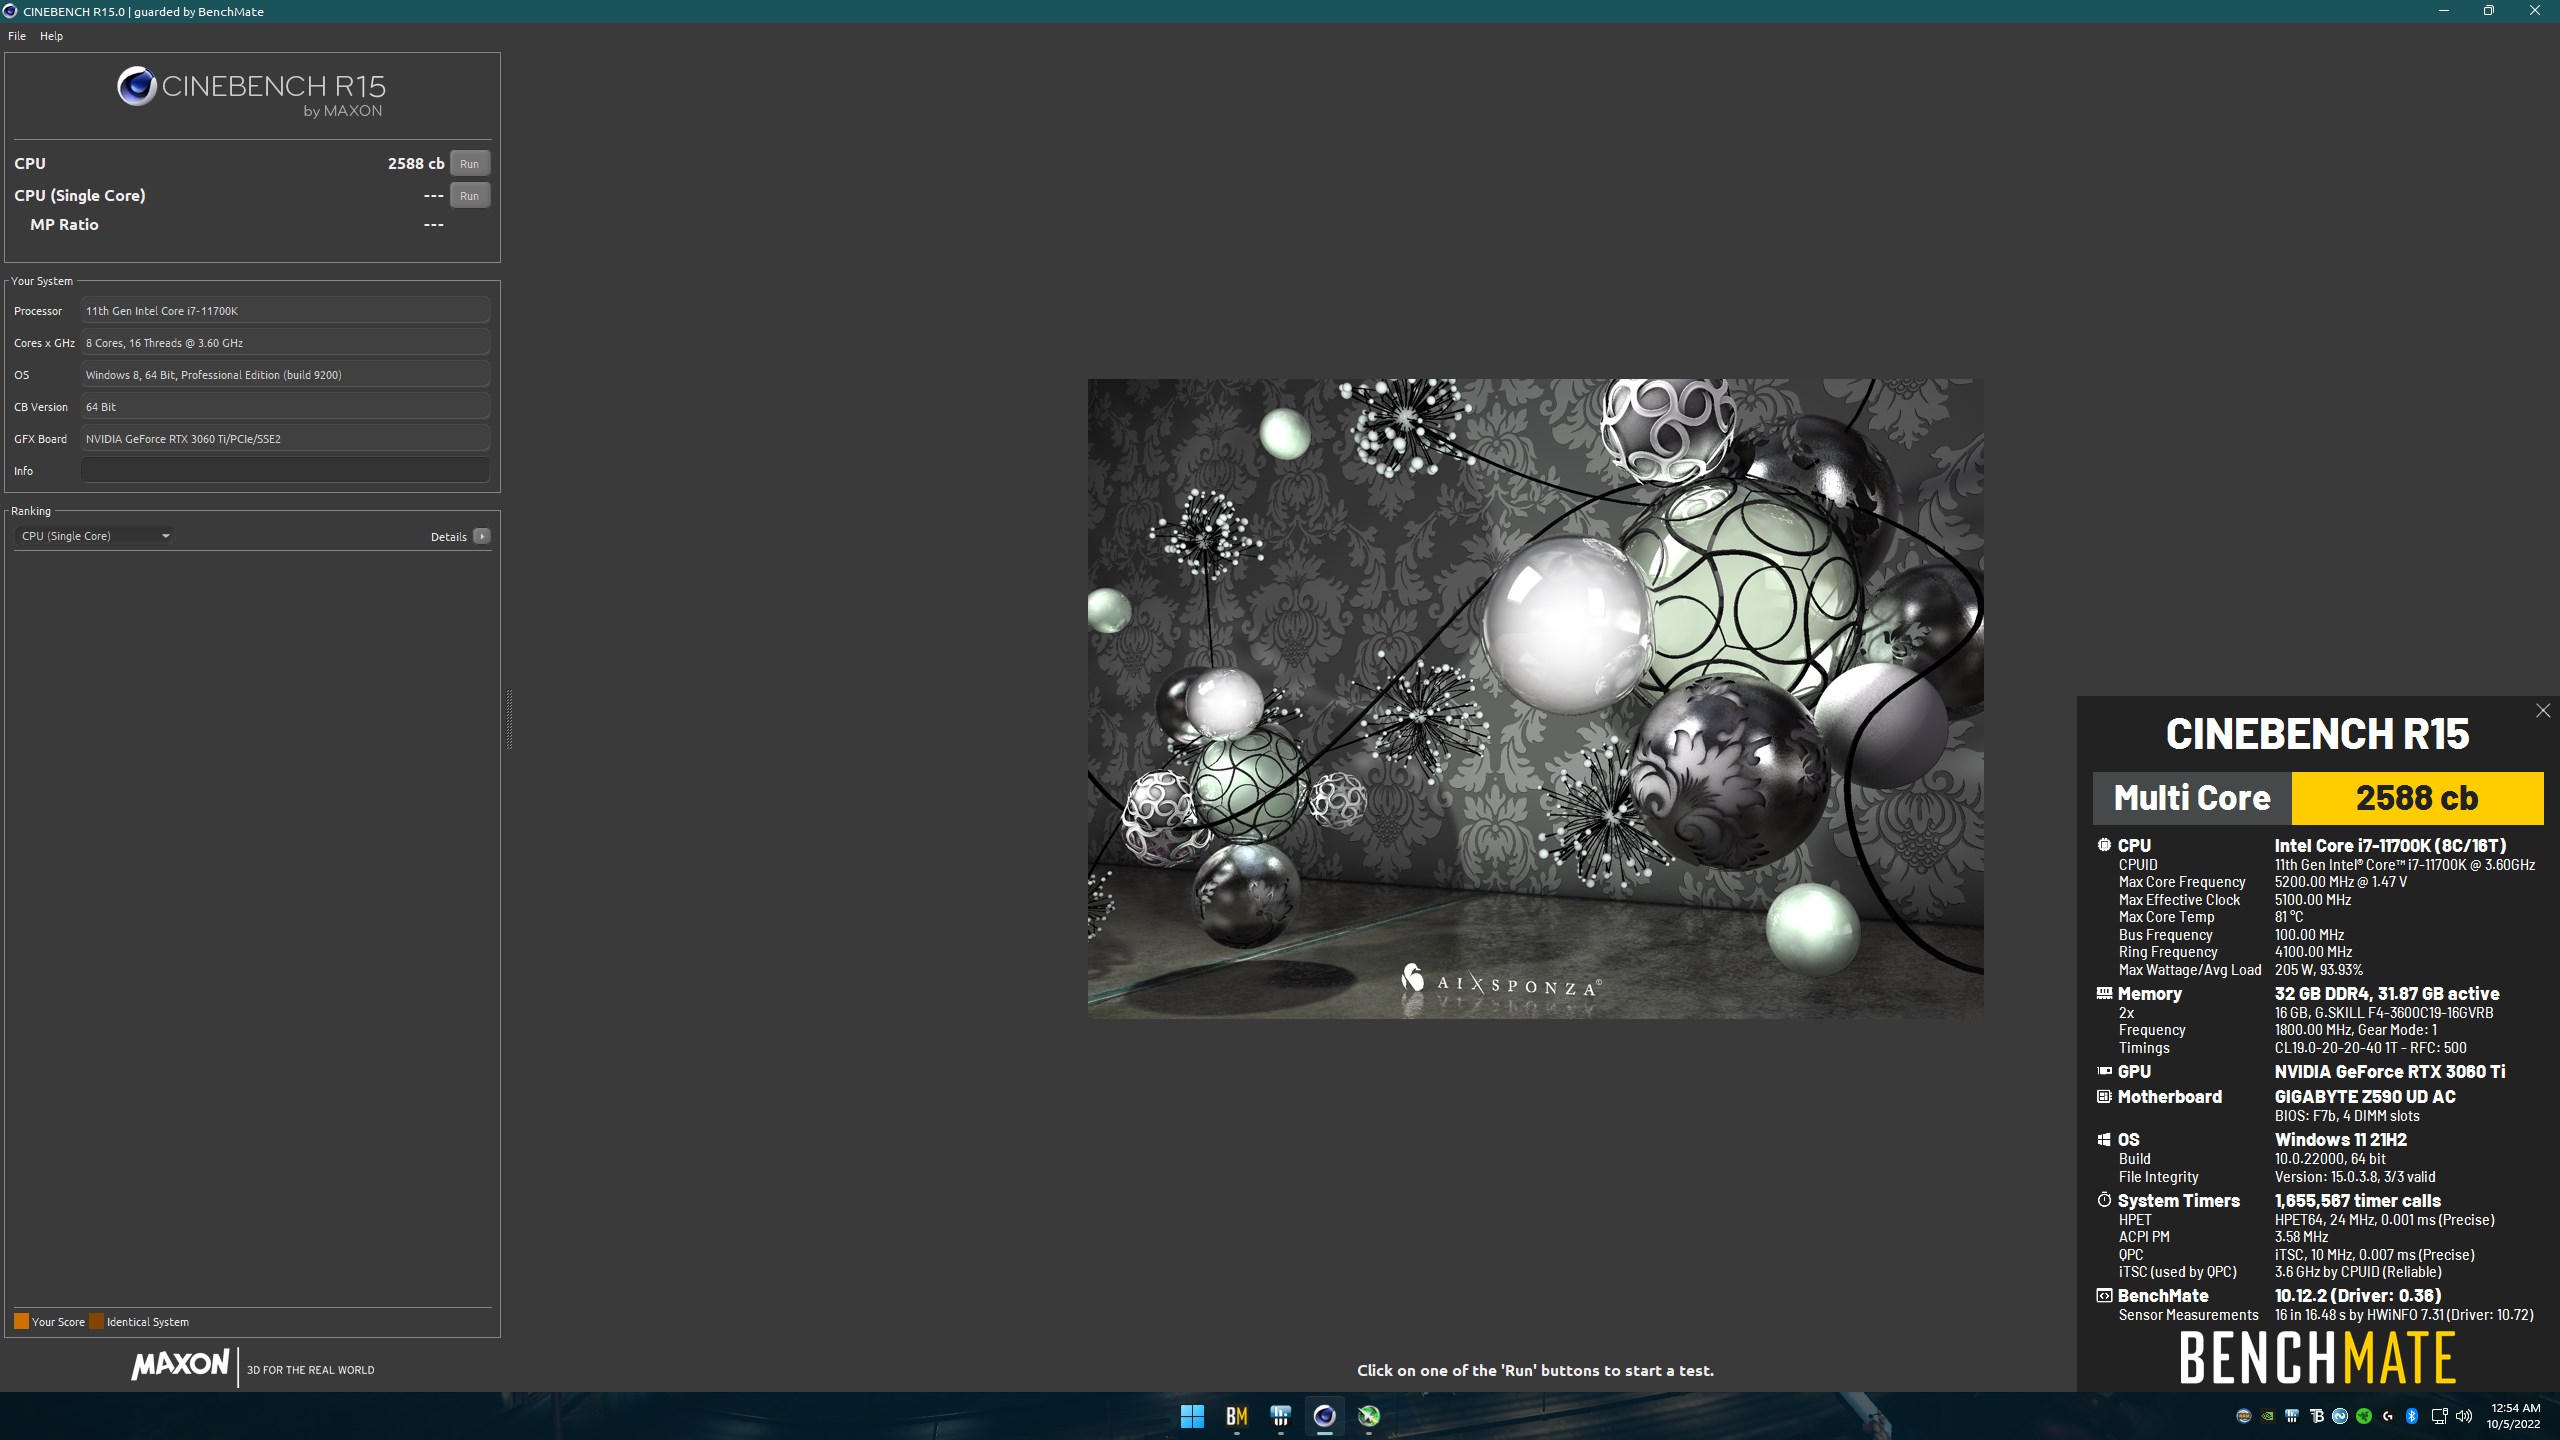Click the Windows Start button on taskbar
This screenshot has height=1440, width=2560.
tap(1192, 1416)
